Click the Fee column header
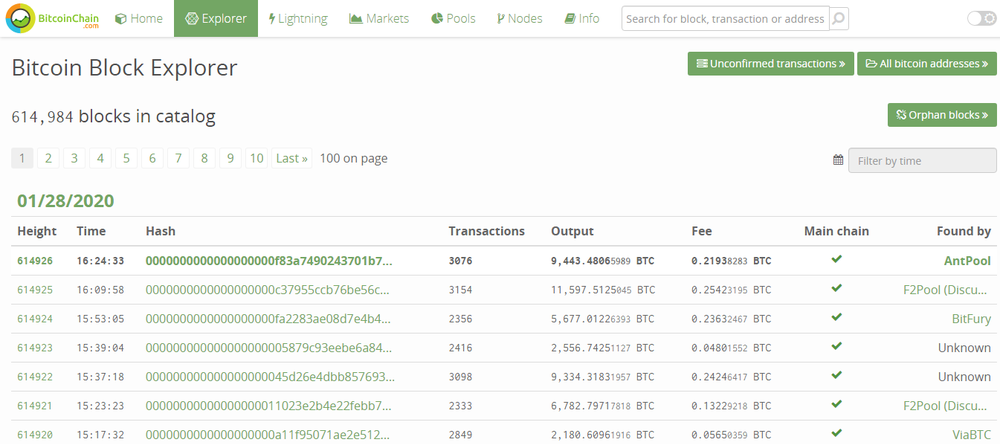The image size is (1000, 444). 702,231
